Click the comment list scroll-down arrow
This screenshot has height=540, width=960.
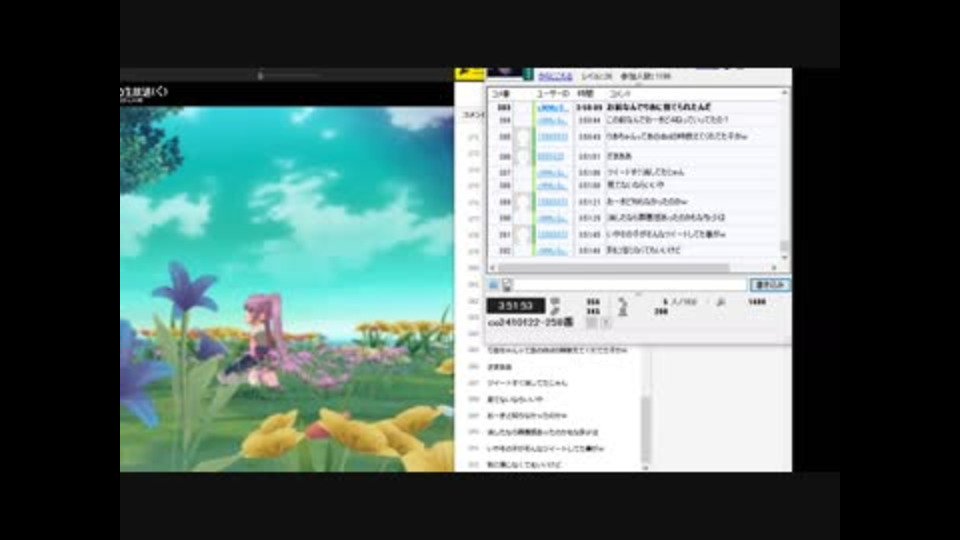point(784,257)
